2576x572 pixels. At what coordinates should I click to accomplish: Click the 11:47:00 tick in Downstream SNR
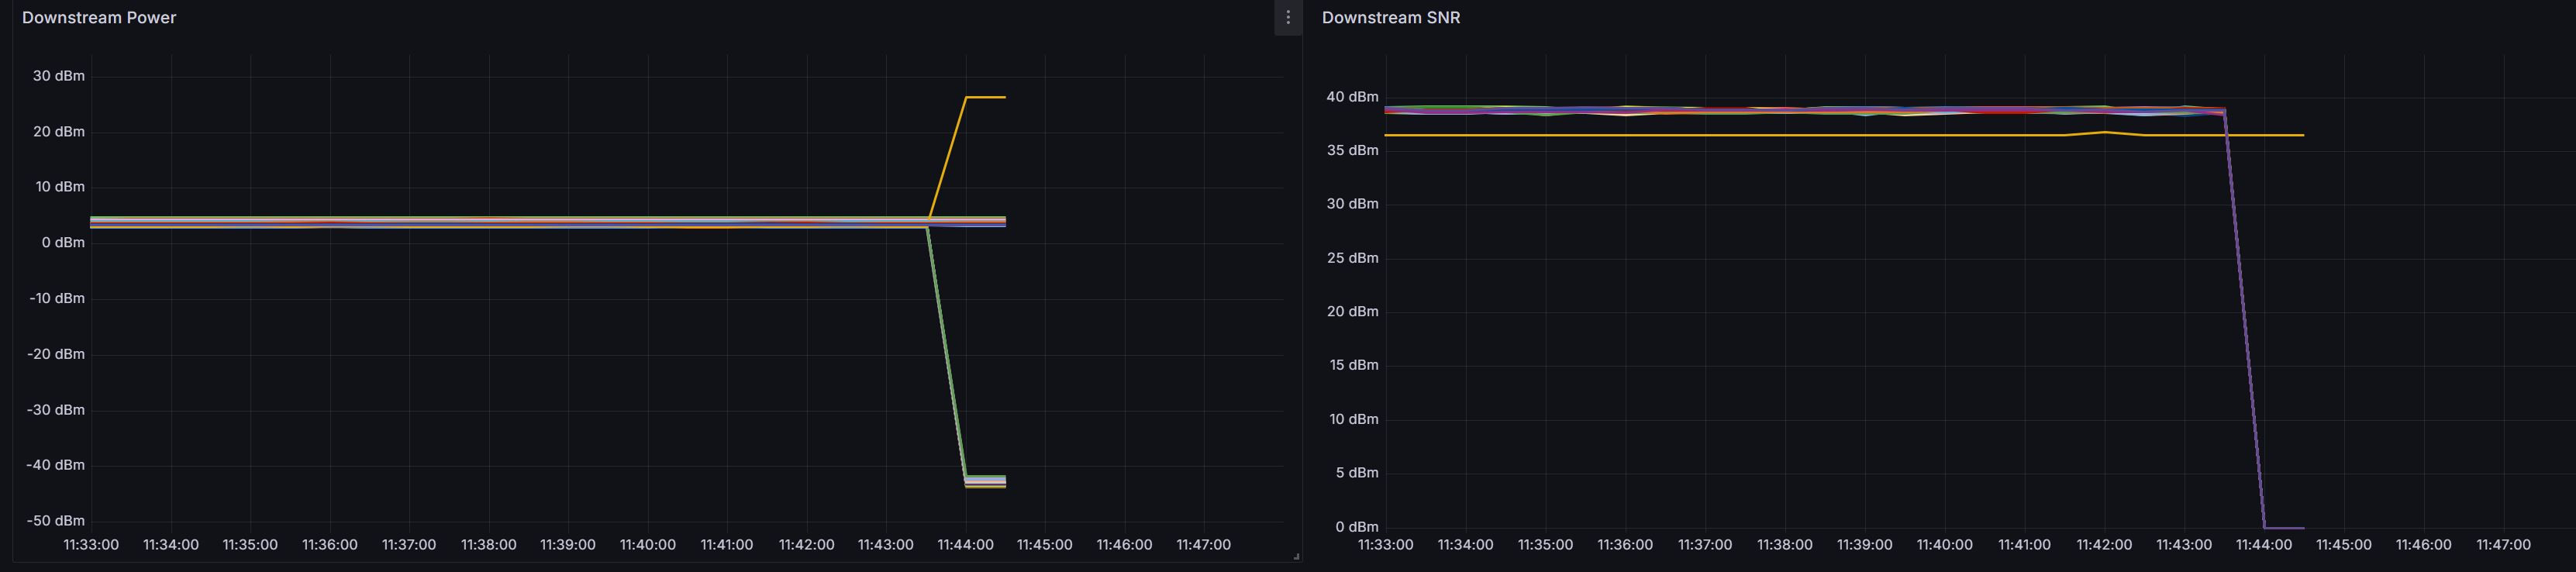click(x=2503, y=545)
